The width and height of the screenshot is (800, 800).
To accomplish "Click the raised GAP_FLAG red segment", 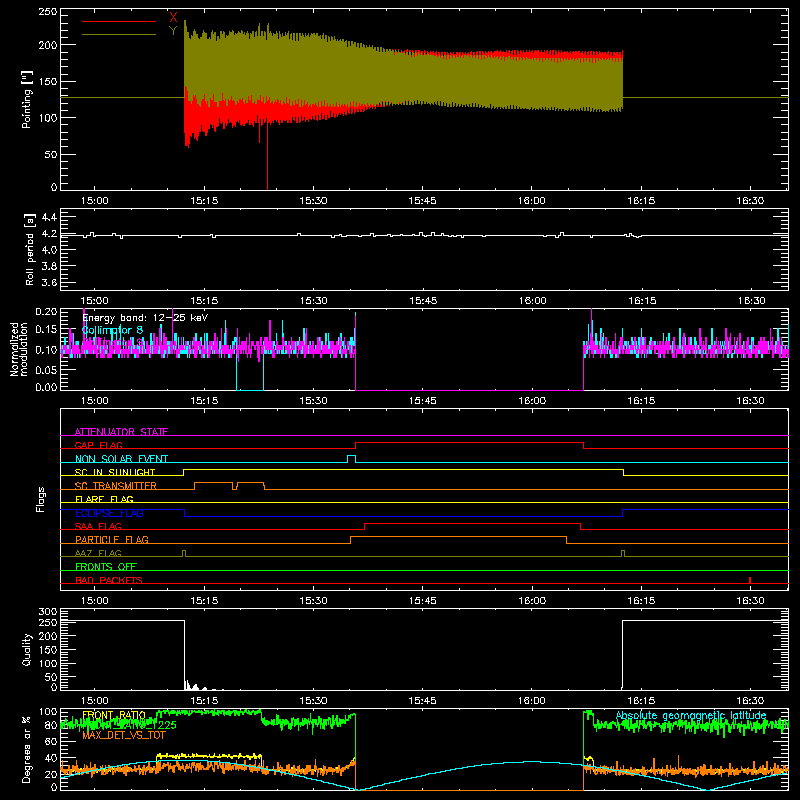I will click(x=469, y=442).
